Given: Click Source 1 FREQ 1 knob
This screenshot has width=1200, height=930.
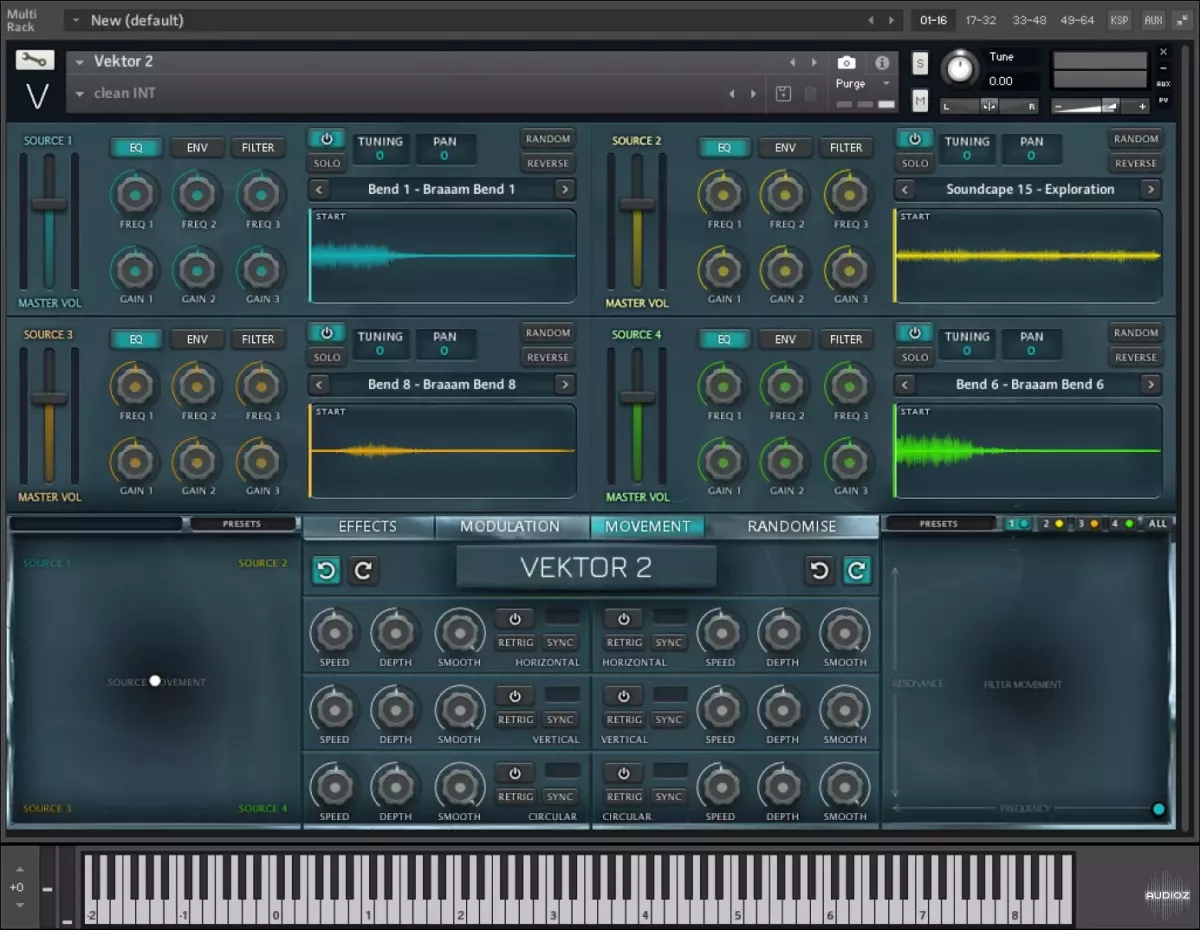Looking at the screenshot, I should click(136, 194).
